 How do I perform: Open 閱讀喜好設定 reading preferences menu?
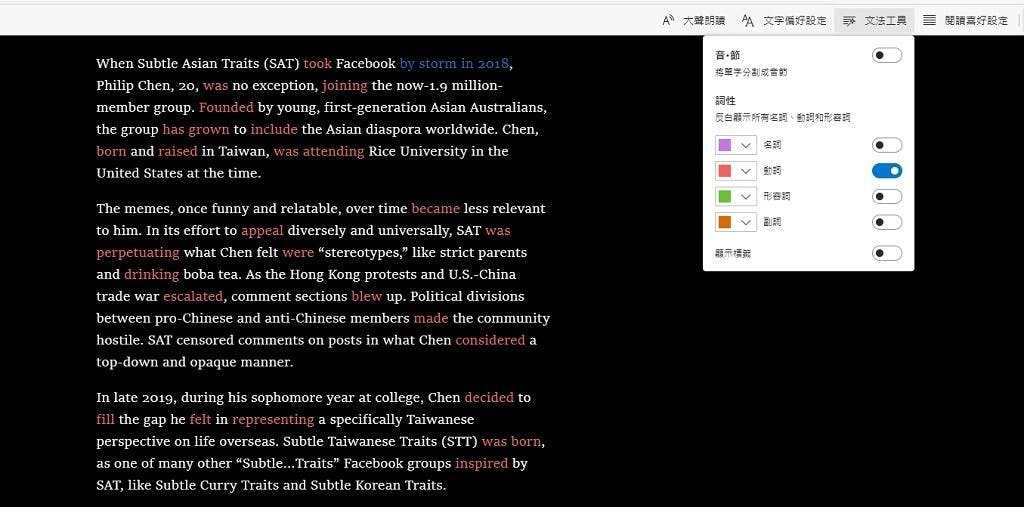click(976, 21)
